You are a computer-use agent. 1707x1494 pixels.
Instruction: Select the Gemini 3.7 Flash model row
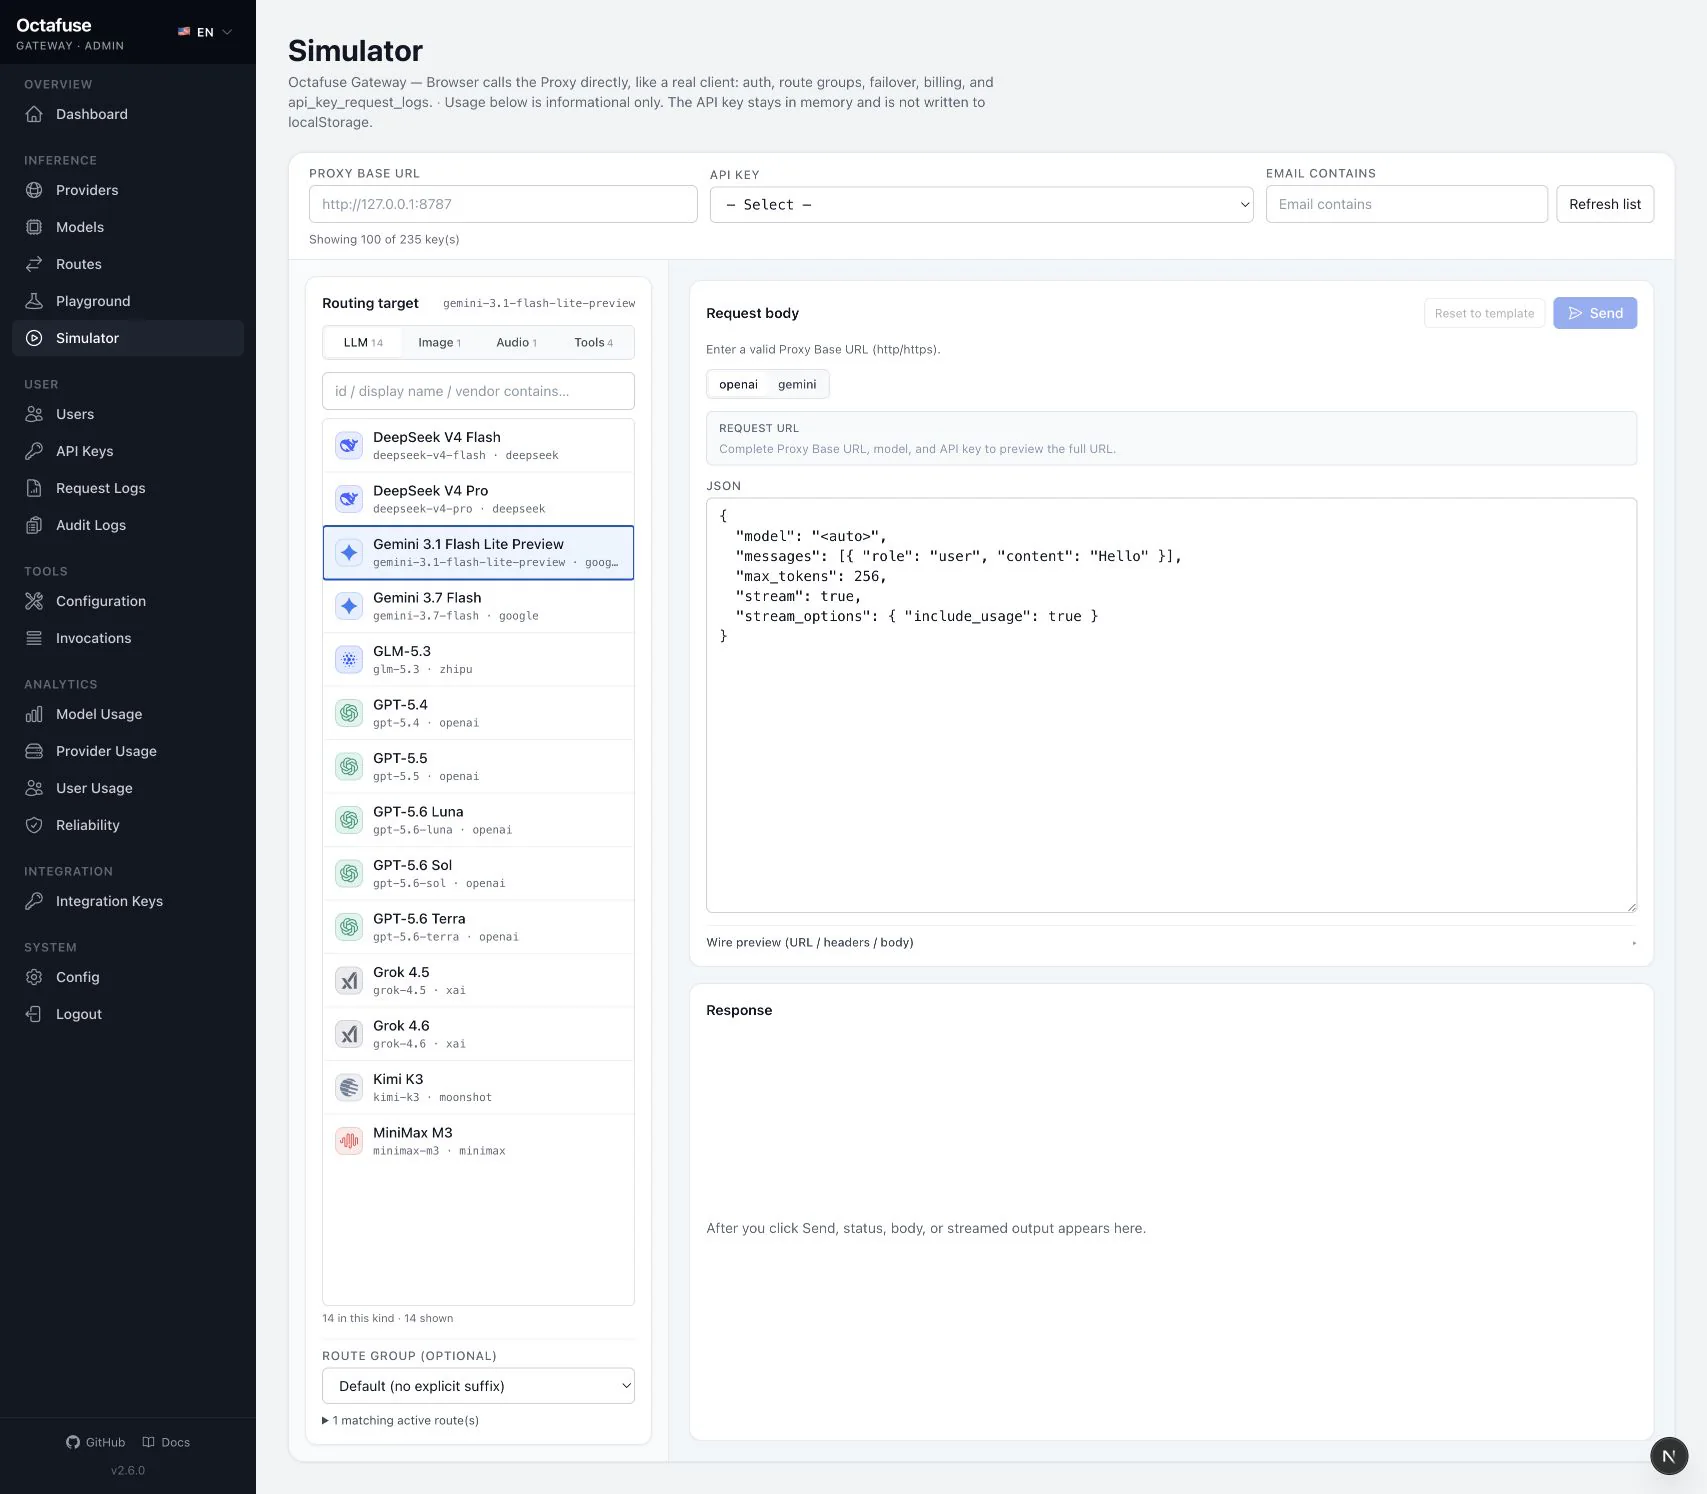point(478,606)
